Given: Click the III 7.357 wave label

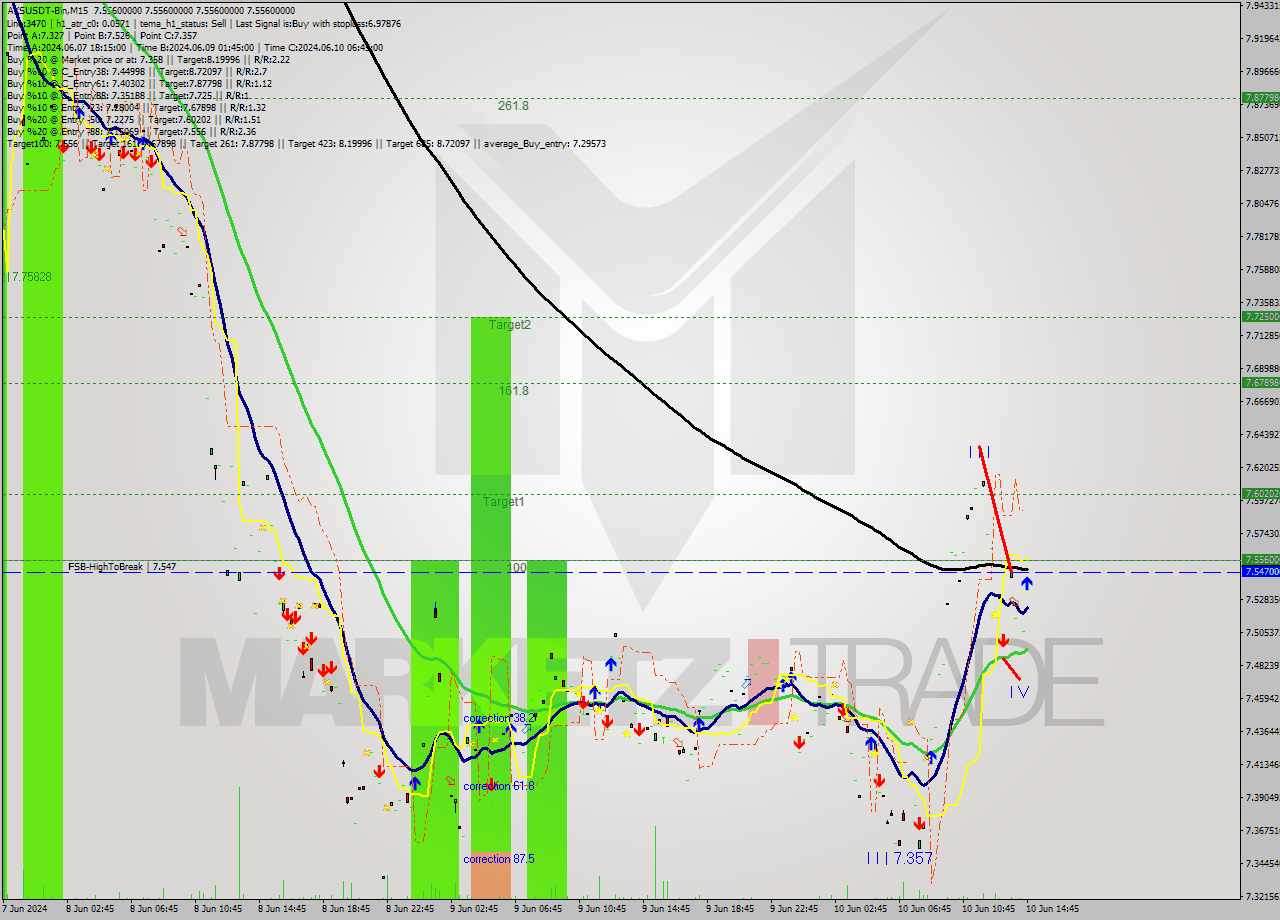Looking at the screenshot, I should tap(899, 858).
